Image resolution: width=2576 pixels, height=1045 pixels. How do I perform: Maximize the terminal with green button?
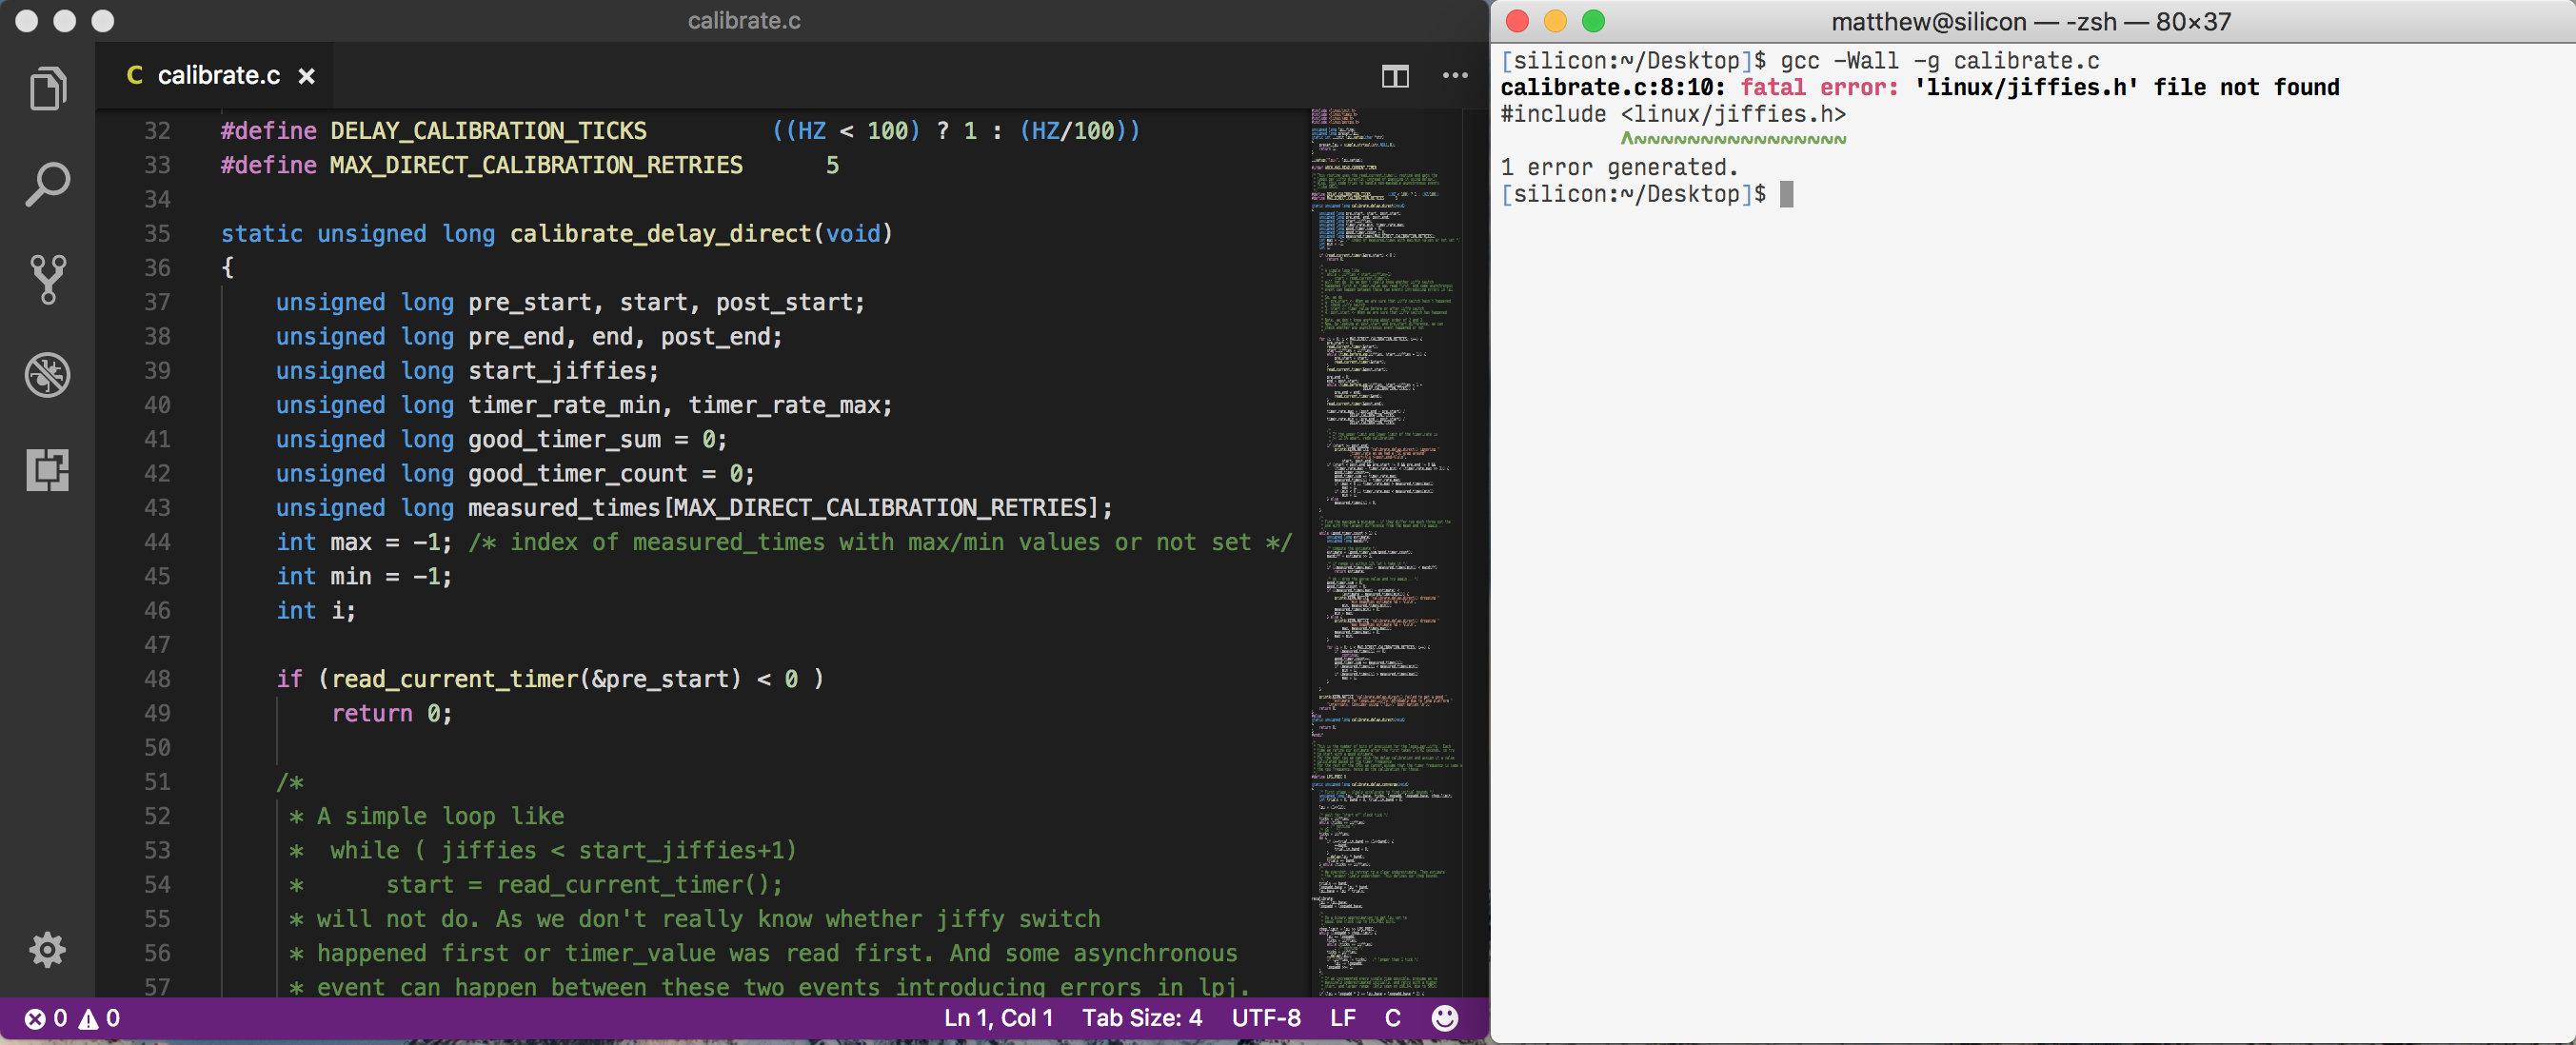1593,21
